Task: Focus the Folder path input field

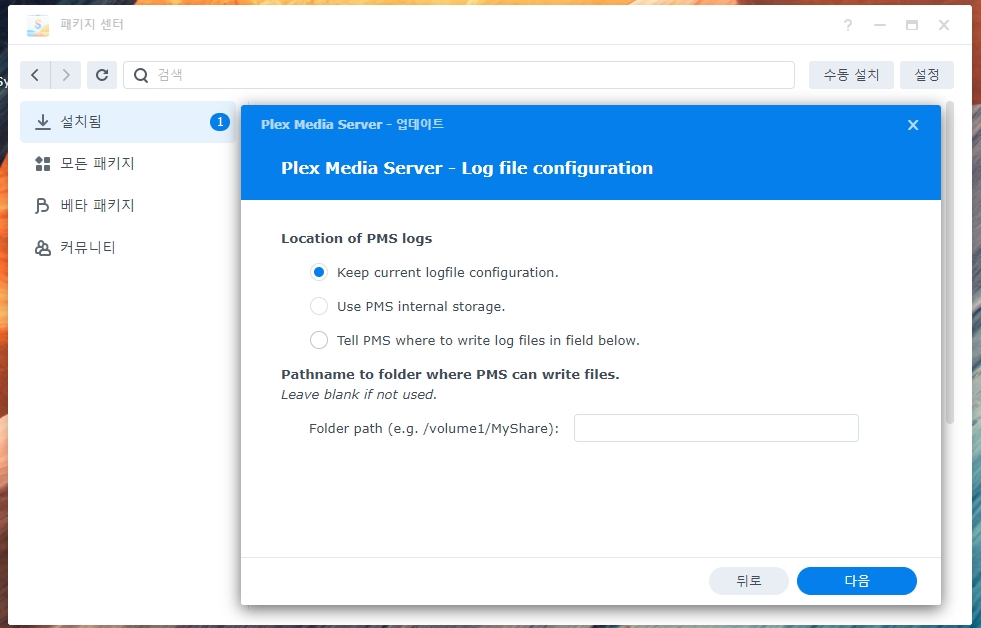Action: pos(716,428)
